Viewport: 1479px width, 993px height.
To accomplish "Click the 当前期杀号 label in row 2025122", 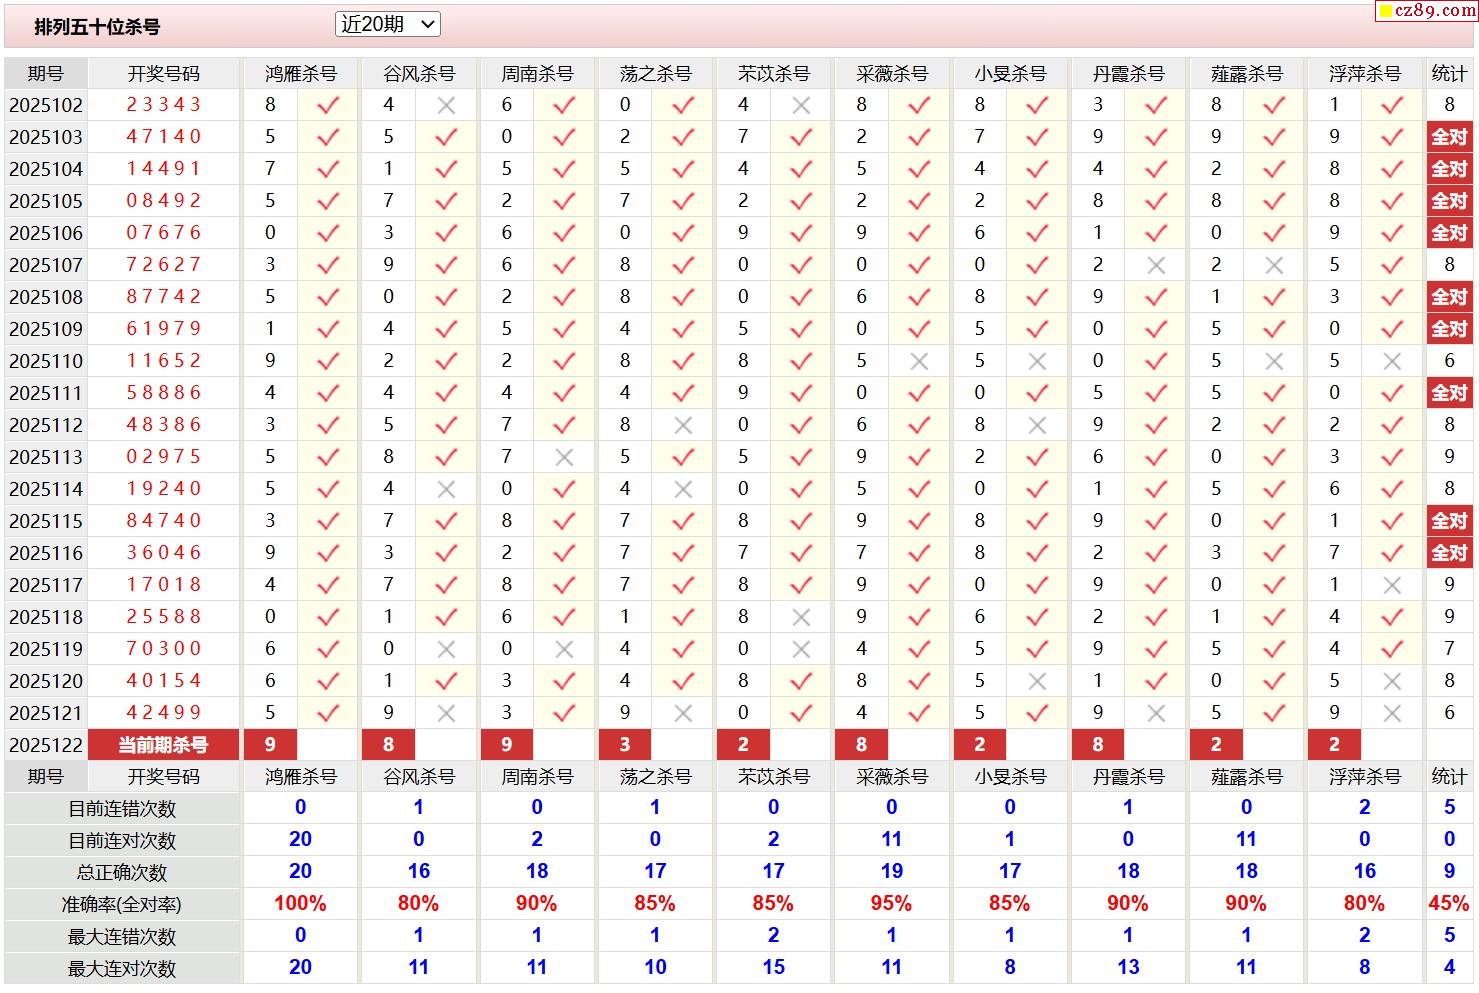I will pyautogui.click(x=164, y=745).
